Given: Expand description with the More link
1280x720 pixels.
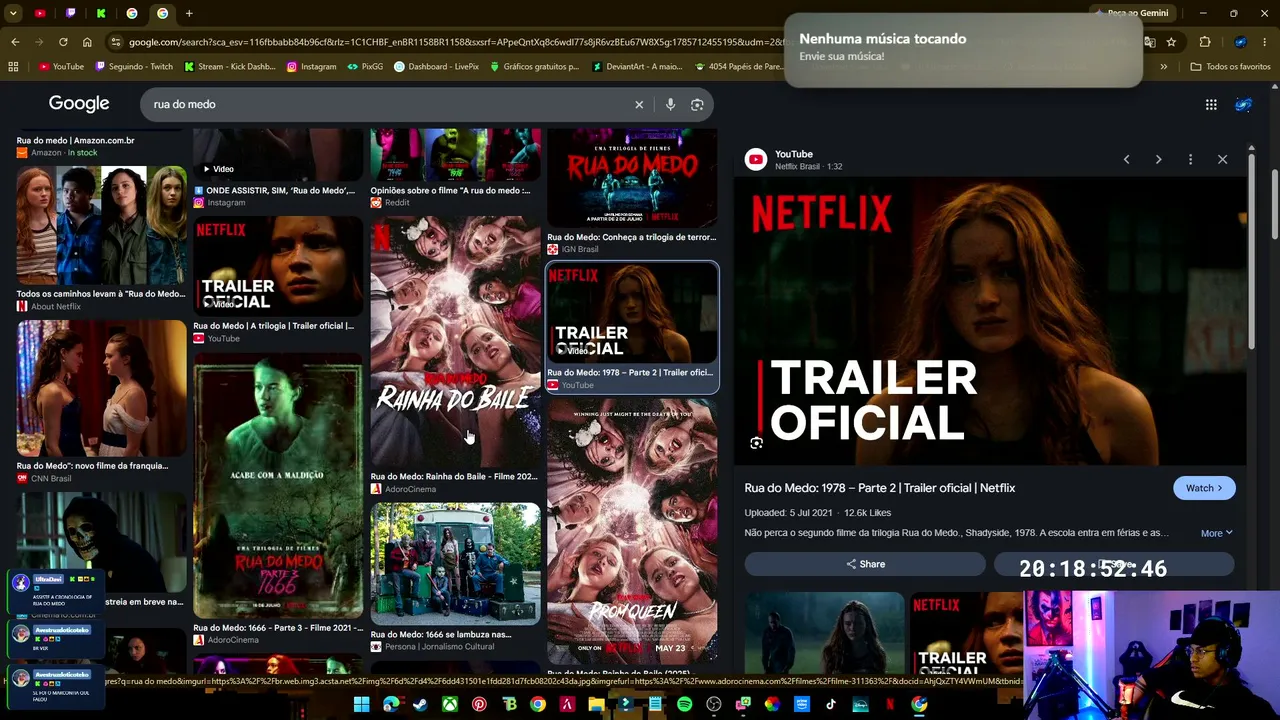Looking at the screenshot, I should coord(1216,533).
